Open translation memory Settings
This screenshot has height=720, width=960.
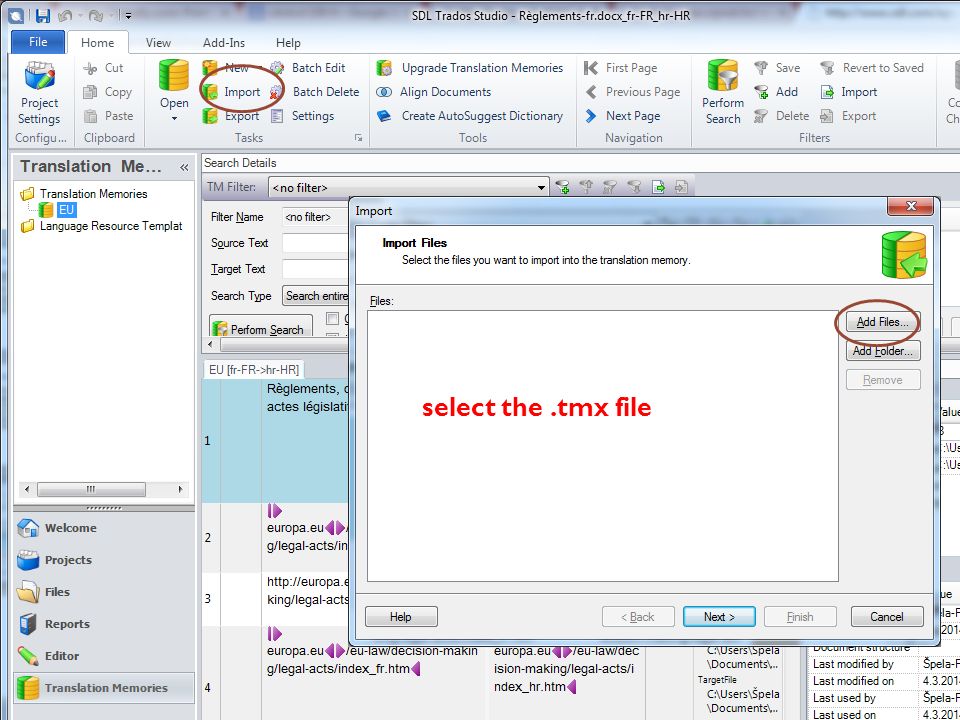tap(302, 116)
